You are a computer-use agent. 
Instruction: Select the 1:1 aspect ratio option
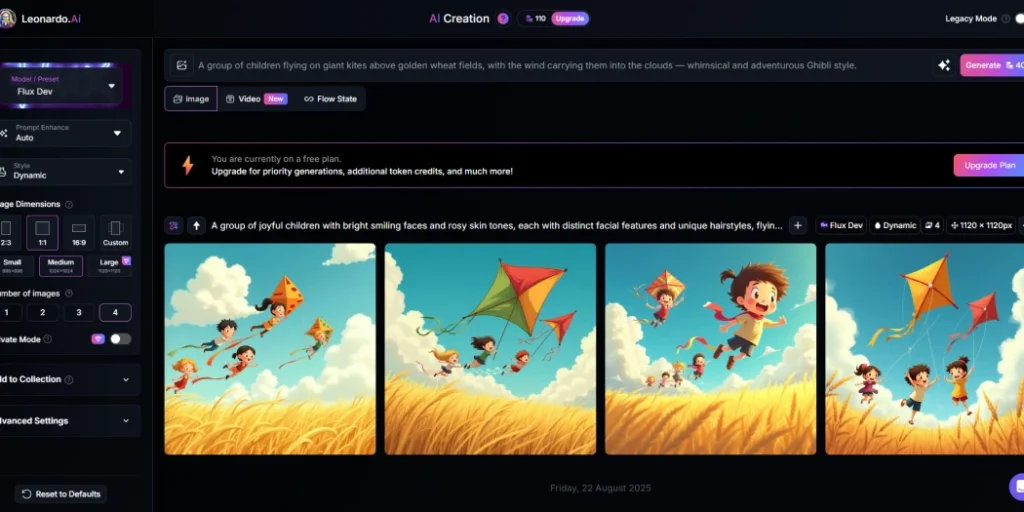coord(42,233)
